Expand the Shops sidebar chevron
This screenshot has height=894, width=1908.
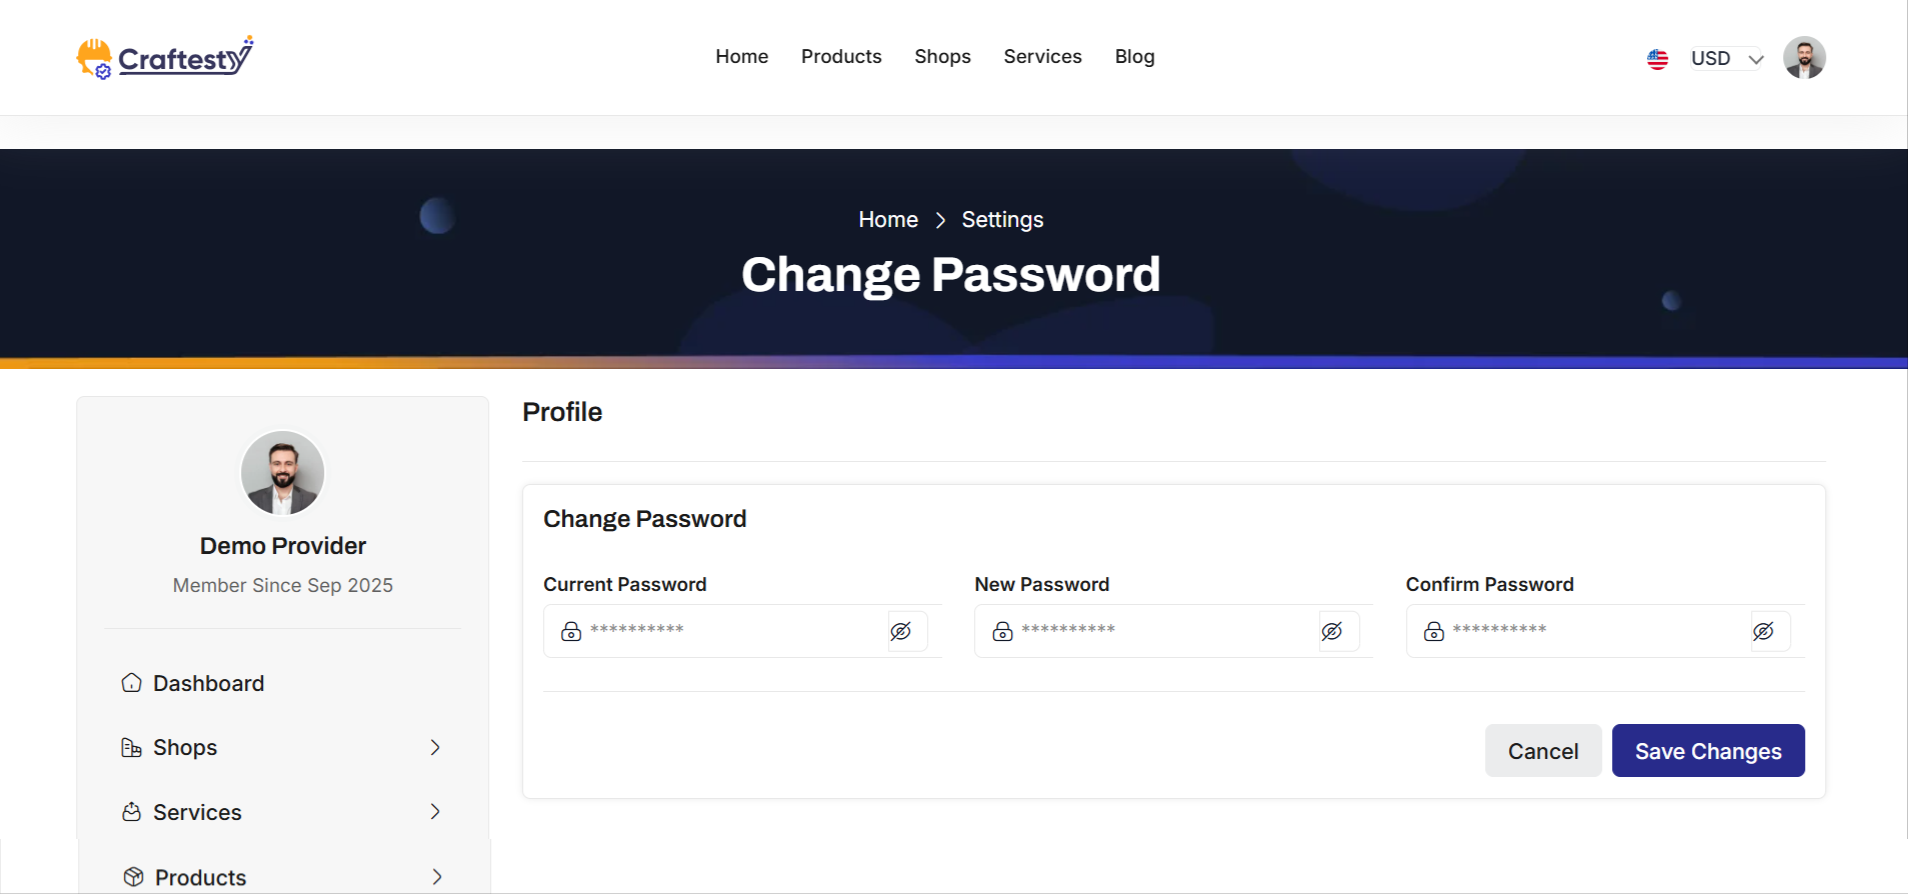coord(435,748)
